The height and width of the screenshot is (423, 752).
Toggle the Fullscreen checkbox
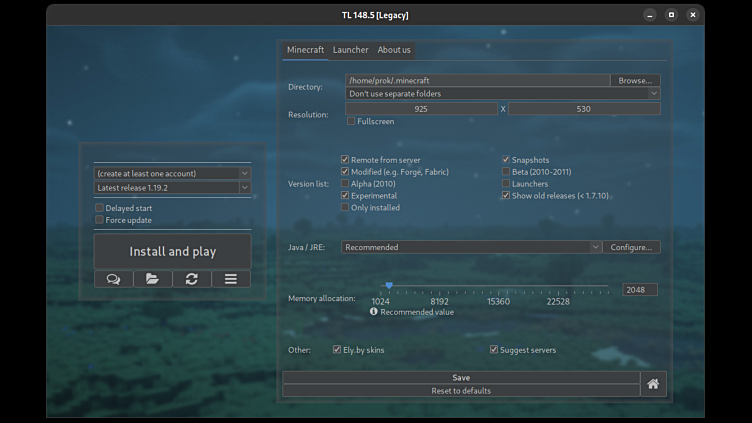351,121
